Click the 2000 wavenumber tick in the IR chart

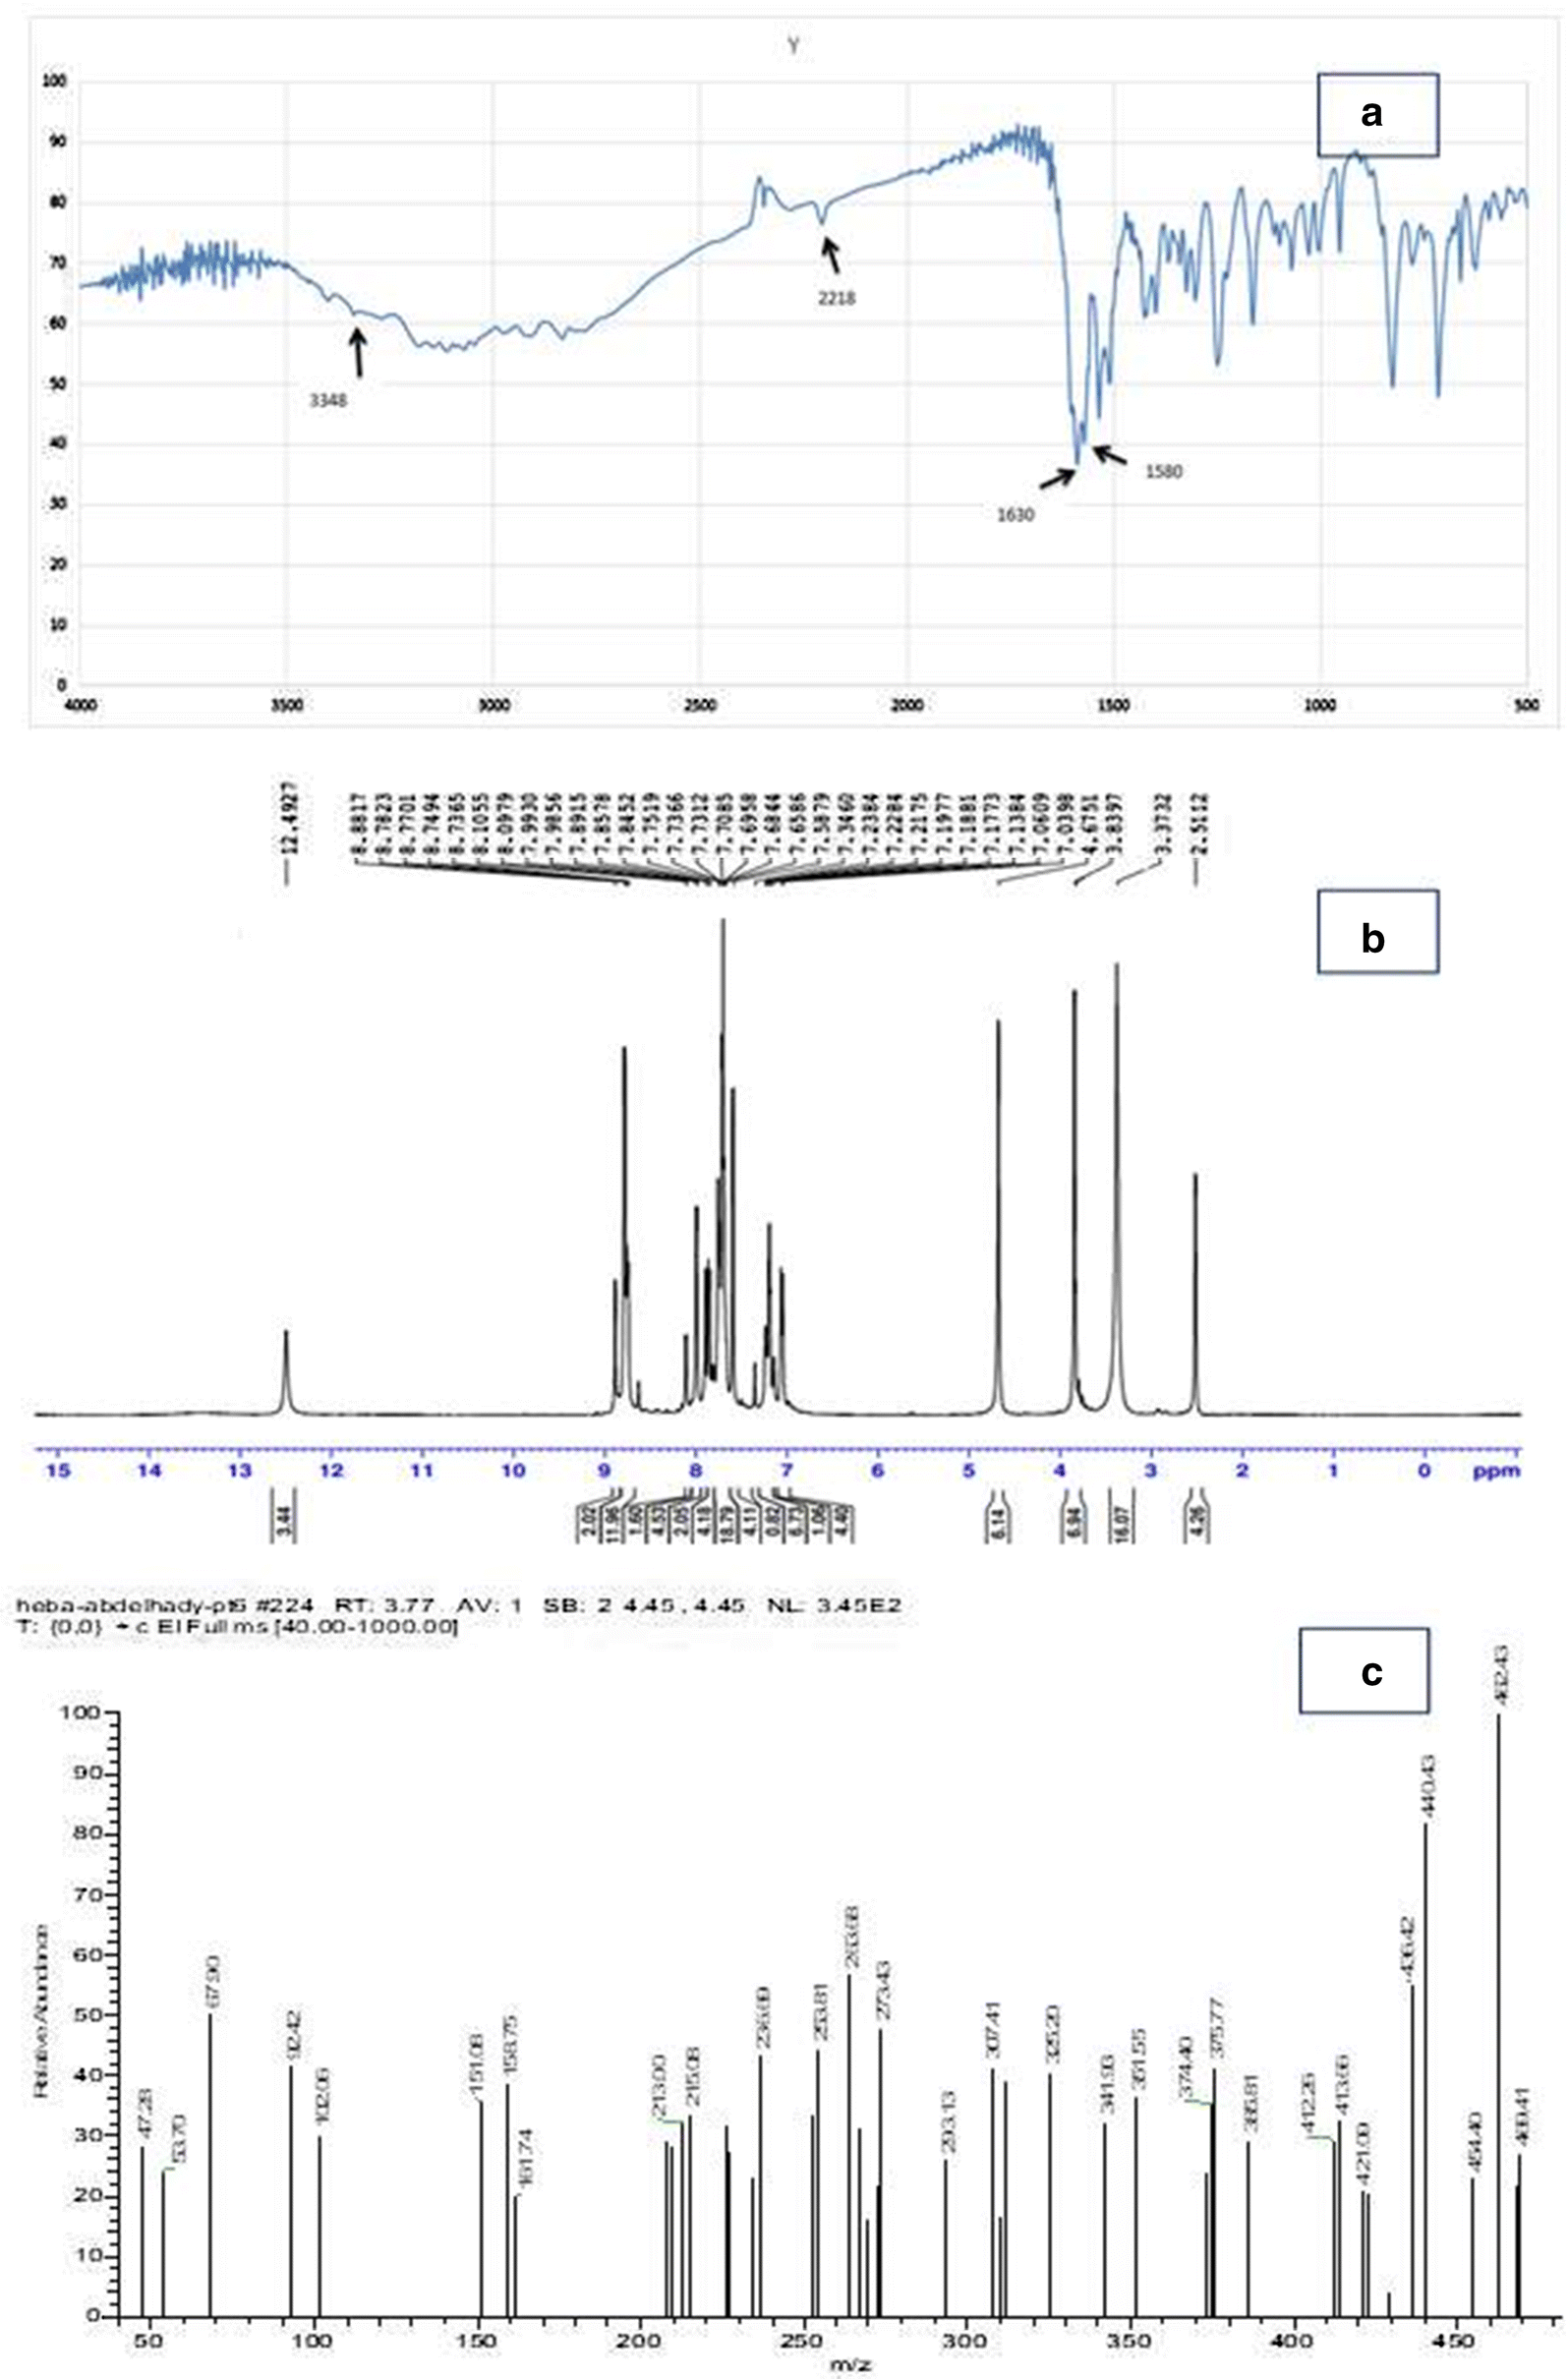(x=908, y=706)
